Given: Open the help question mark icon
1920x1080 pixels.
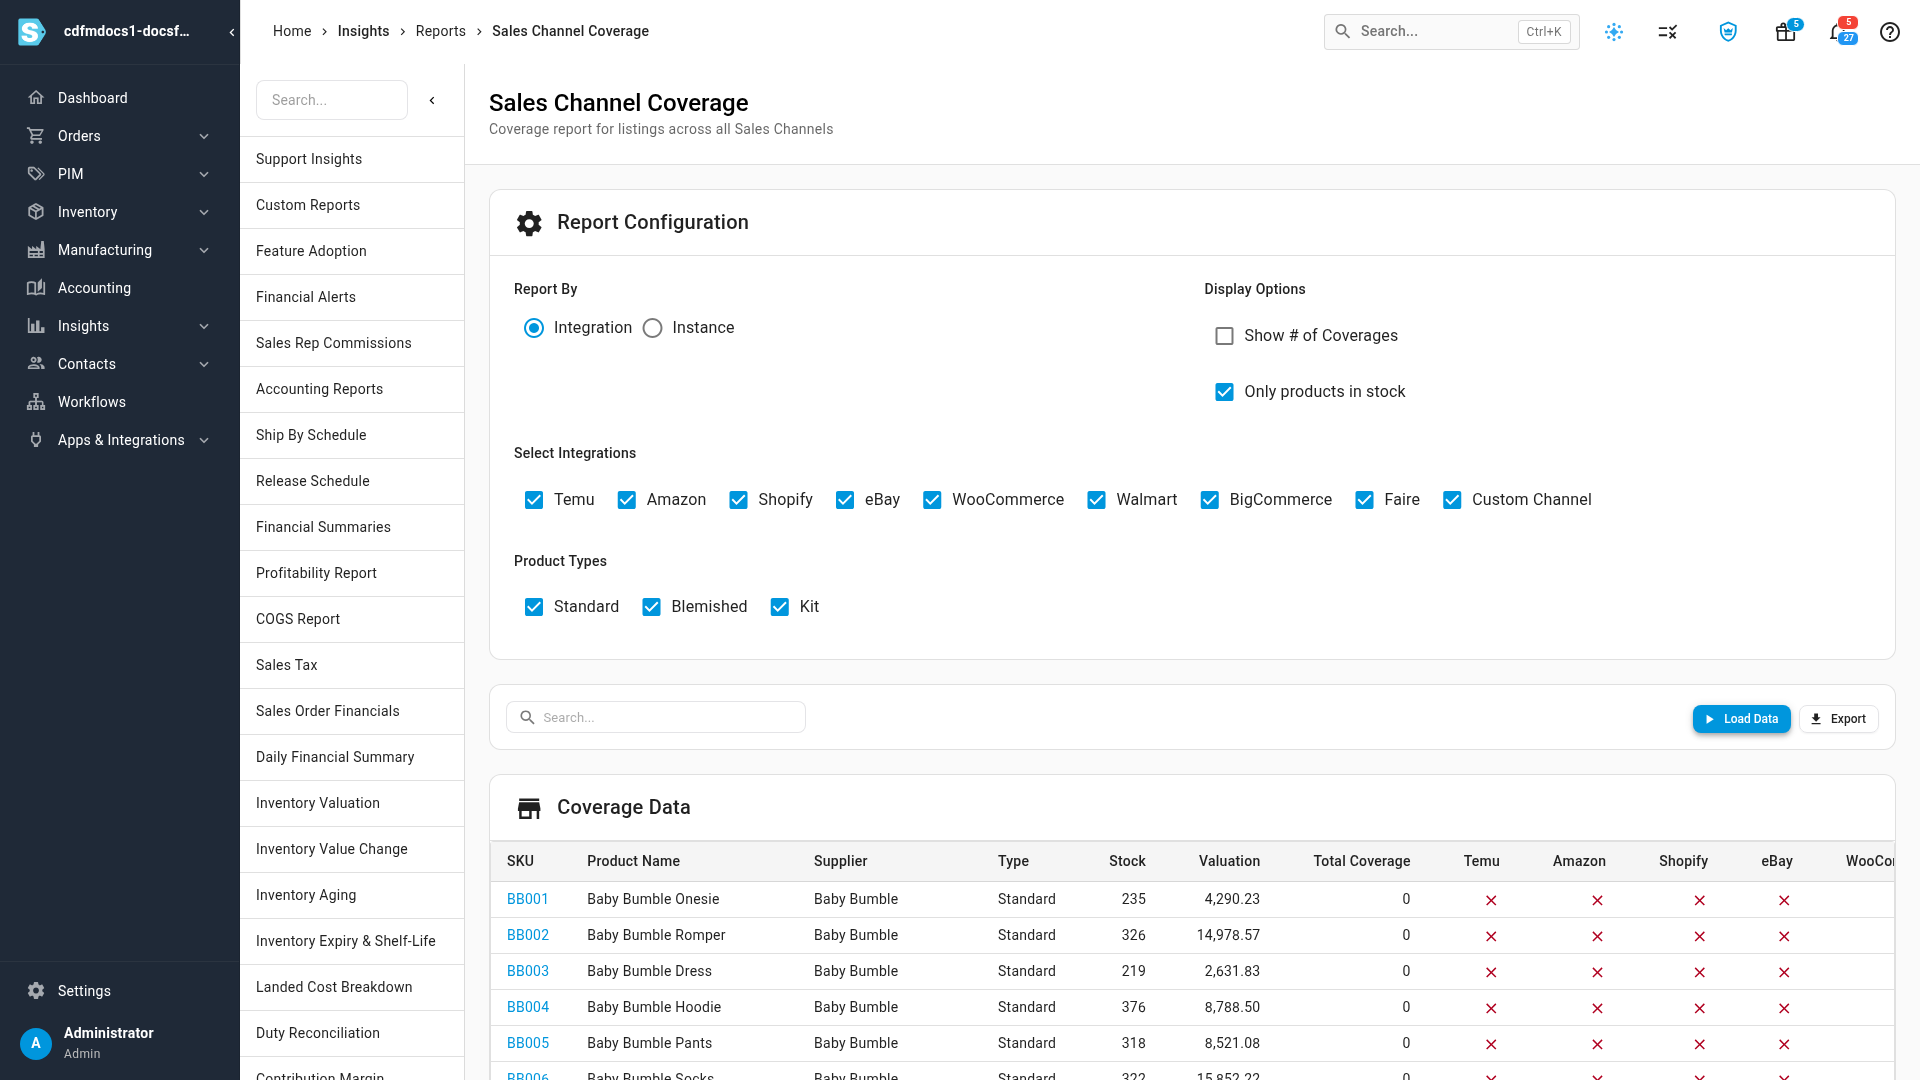Looking at the screenshot, I should tap(1890, 32).
